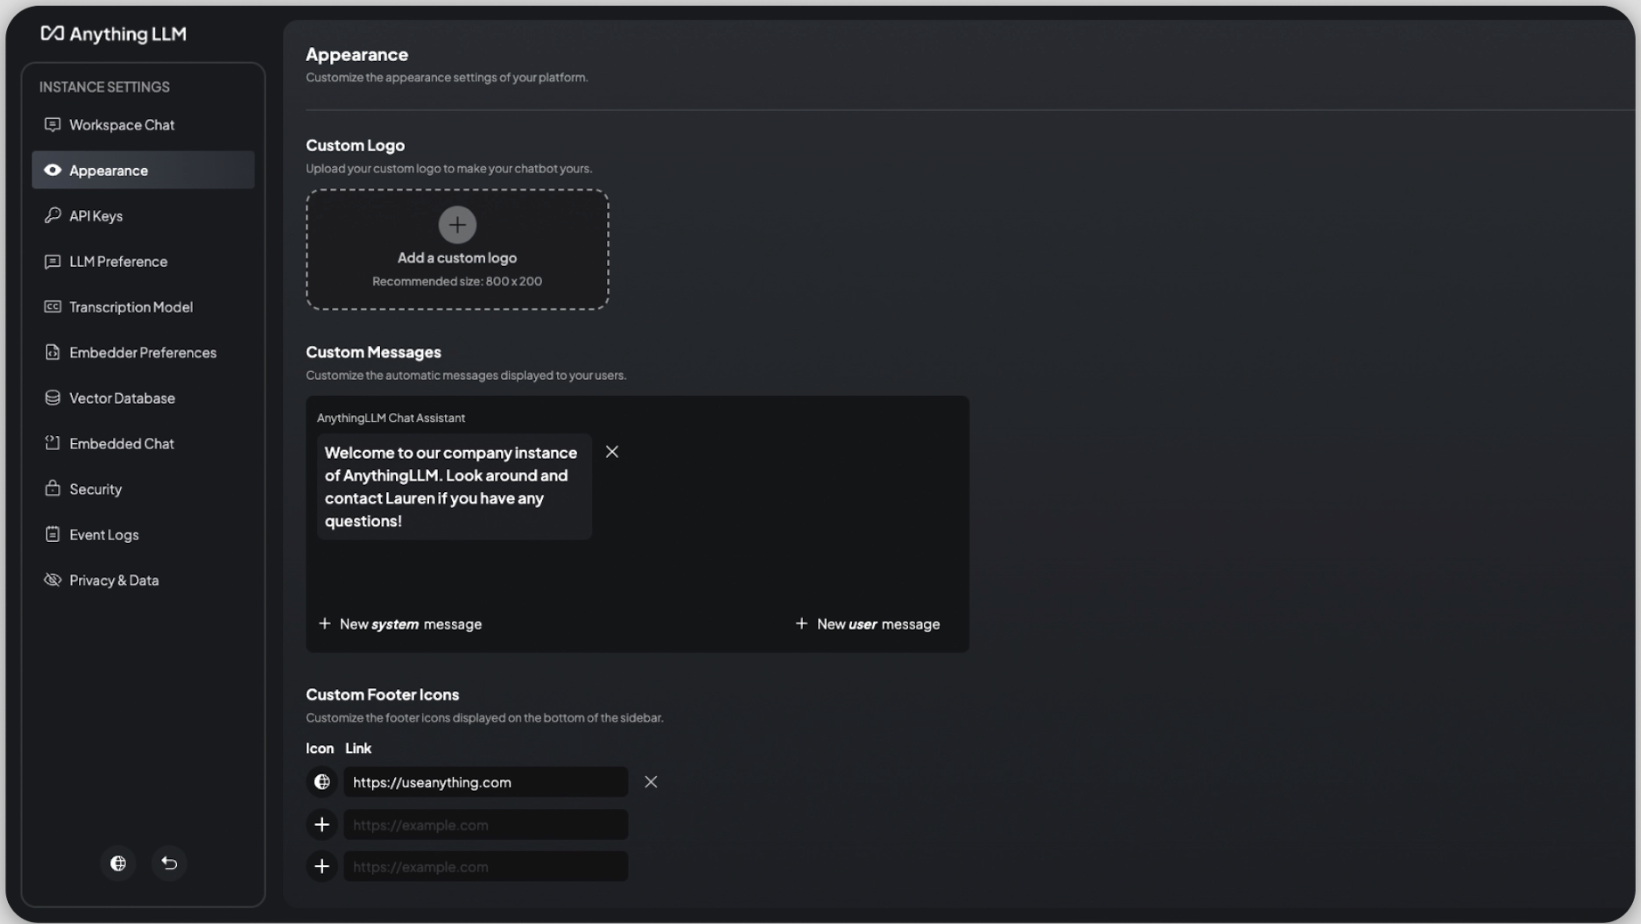Click the Privacy & Data crossed-eye icon

pyautogui.click(x=52, y=580)
